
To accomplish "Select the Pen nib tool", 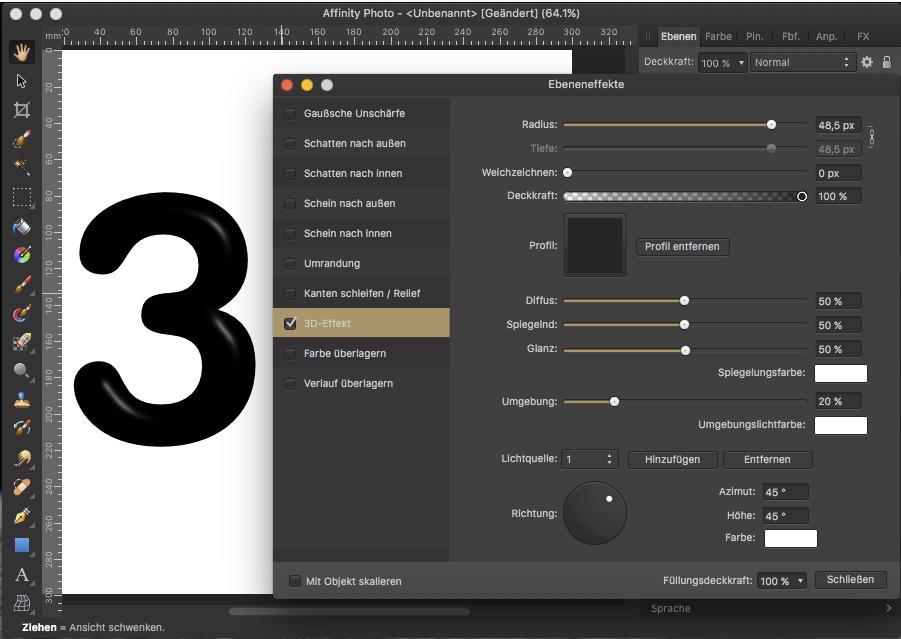I will coord(22,516).
